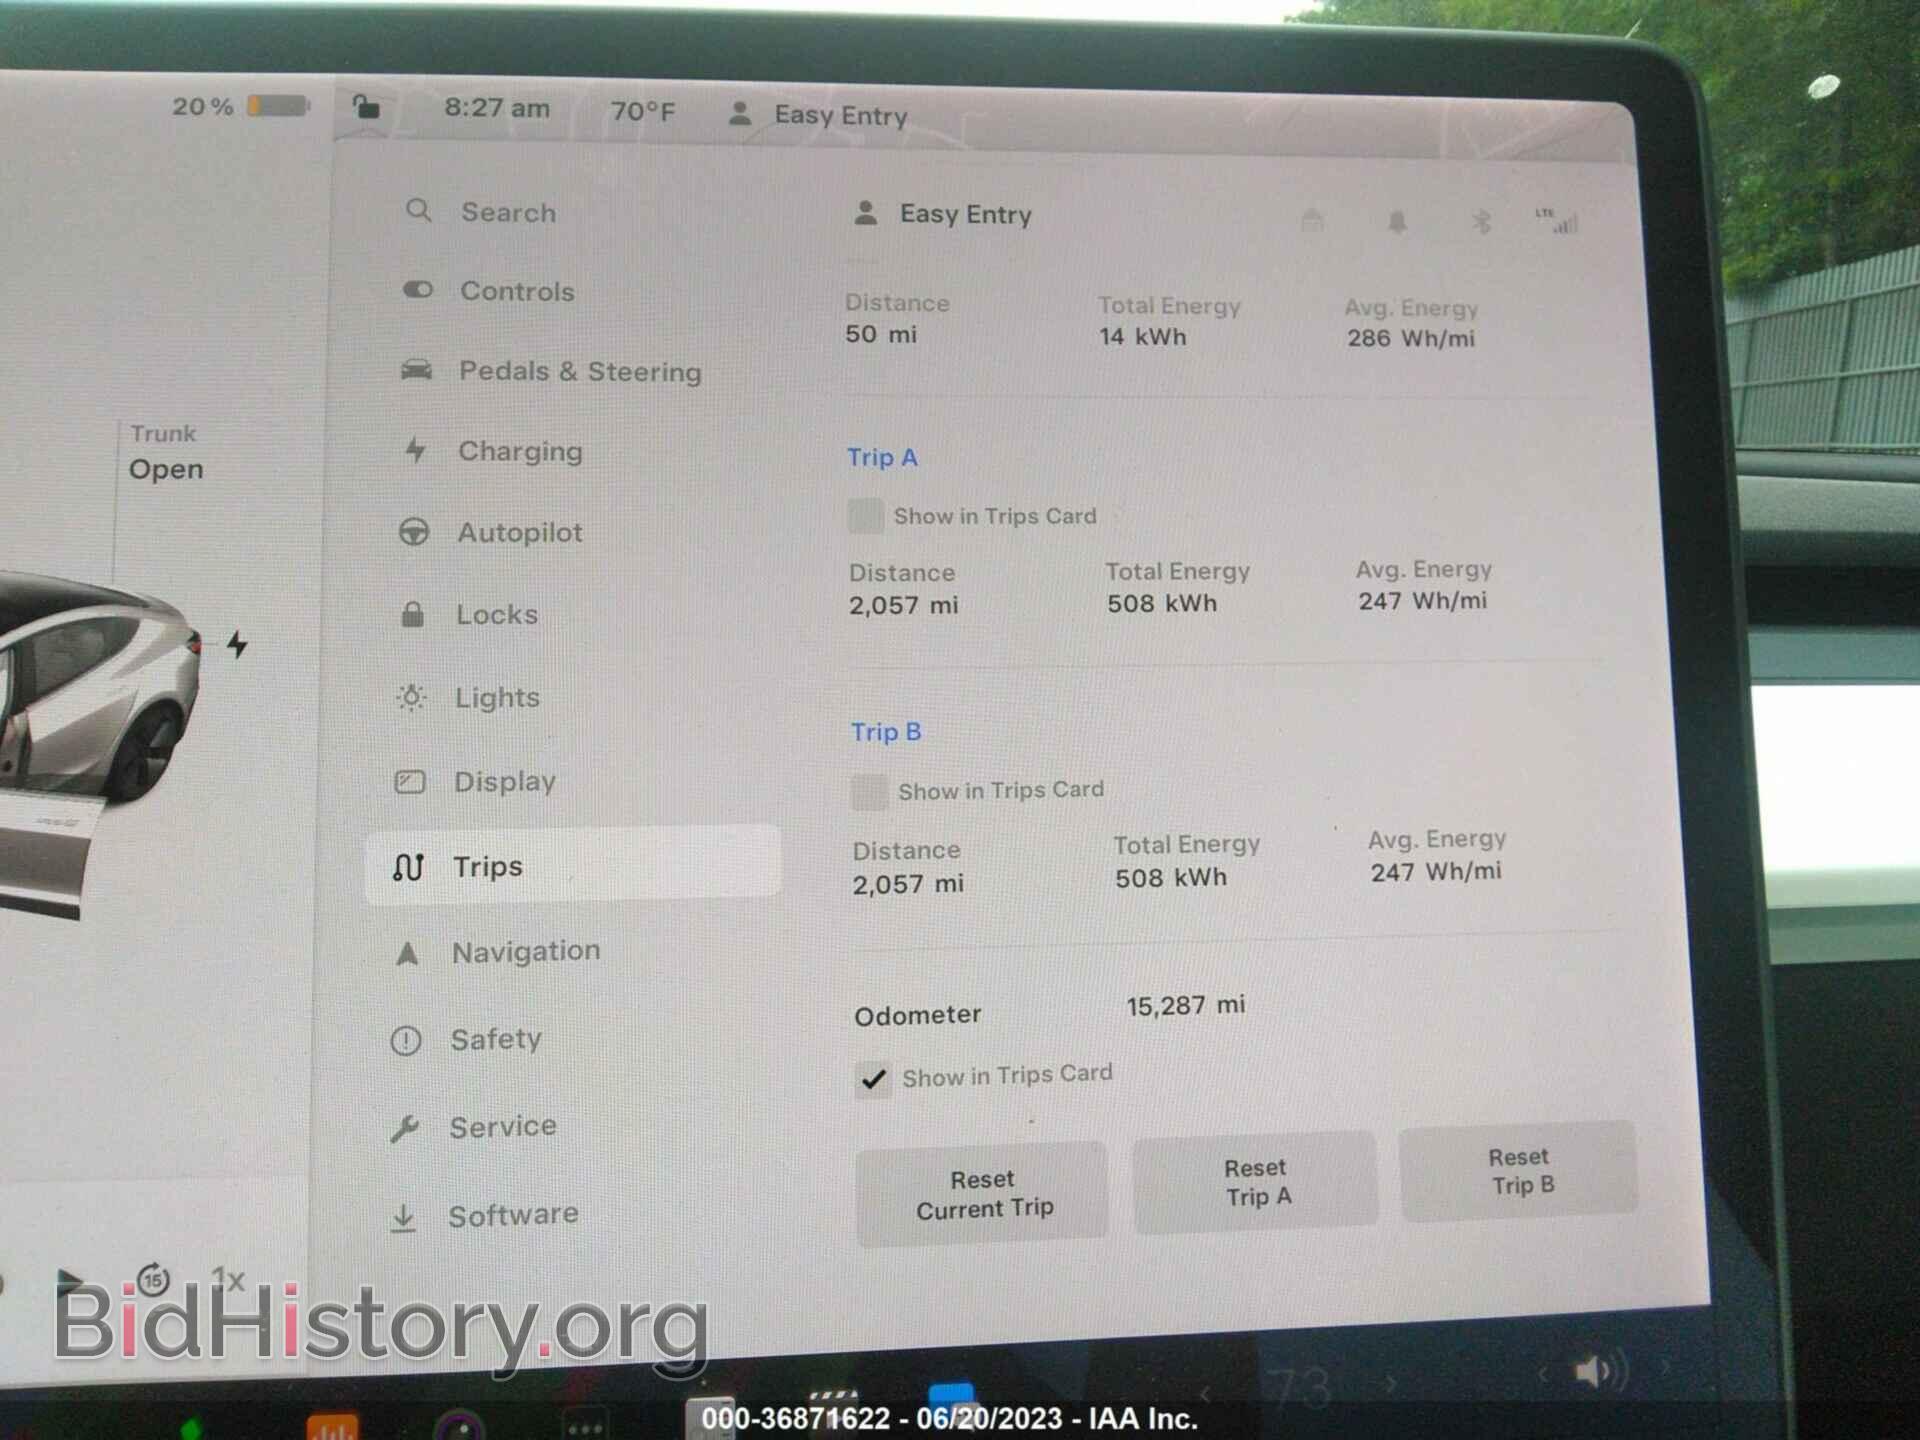This screenshot has width=1920, height=1440.
Task: Tap the lightning bolt Charging icon in sidebar
Action: pyautogui.click(x=416, y=450)
